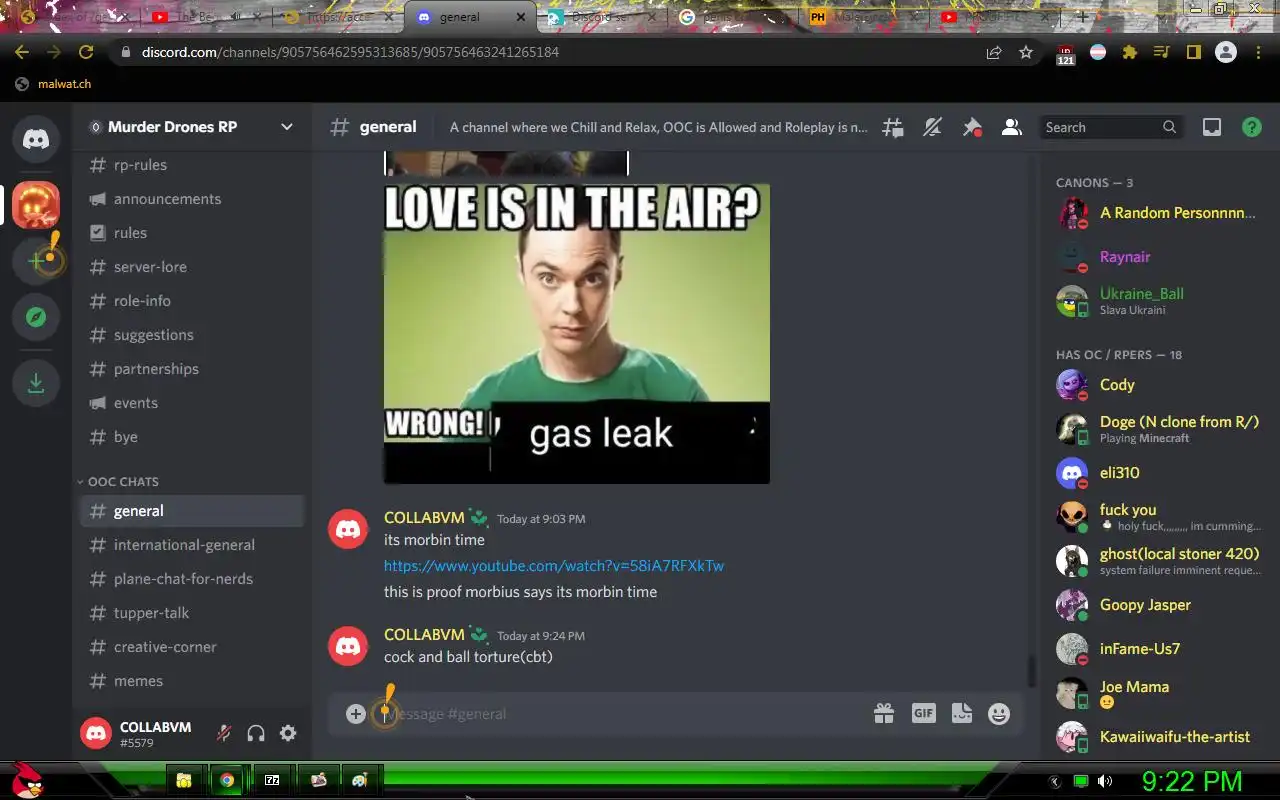The image size is (1280, 800).
Task: Open the server-lore channel
Action: pyautogui.click(x=192, y=267)
